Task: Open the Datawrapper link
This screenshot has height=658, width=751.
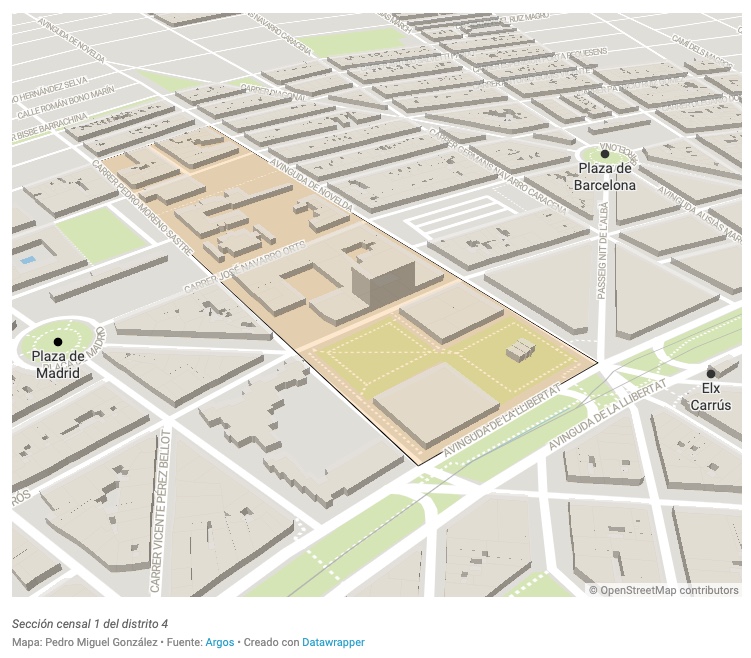Action: (333, 642)
